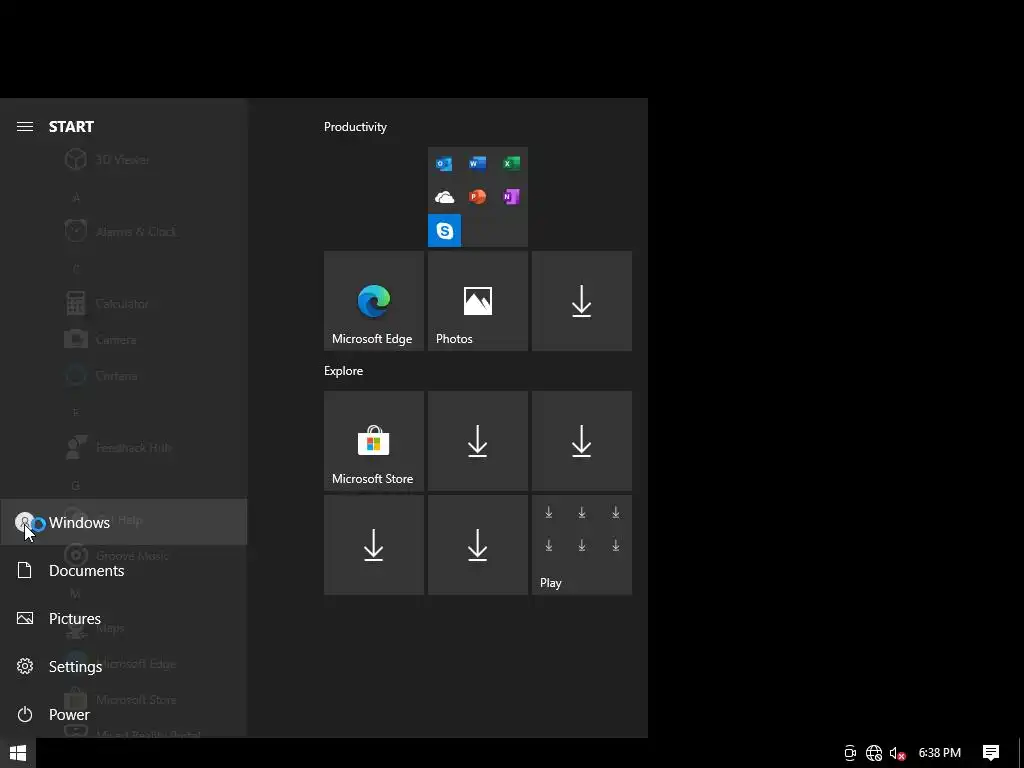Open OneDrive from the Office tile folder
1024x768 pixels.
coord(444,197)
